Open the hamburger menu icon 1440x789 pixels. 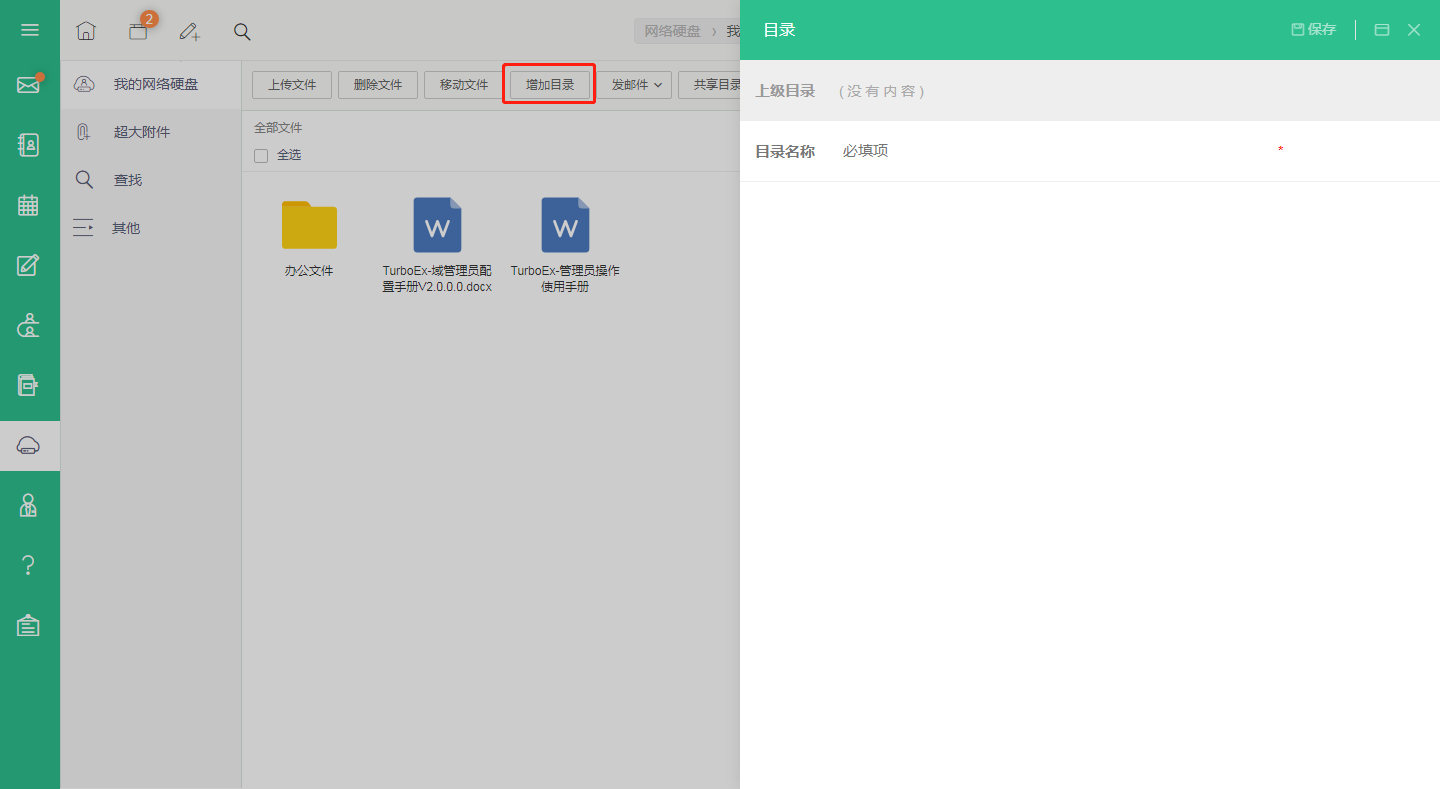pyautogui.click(x=30, y=30)
